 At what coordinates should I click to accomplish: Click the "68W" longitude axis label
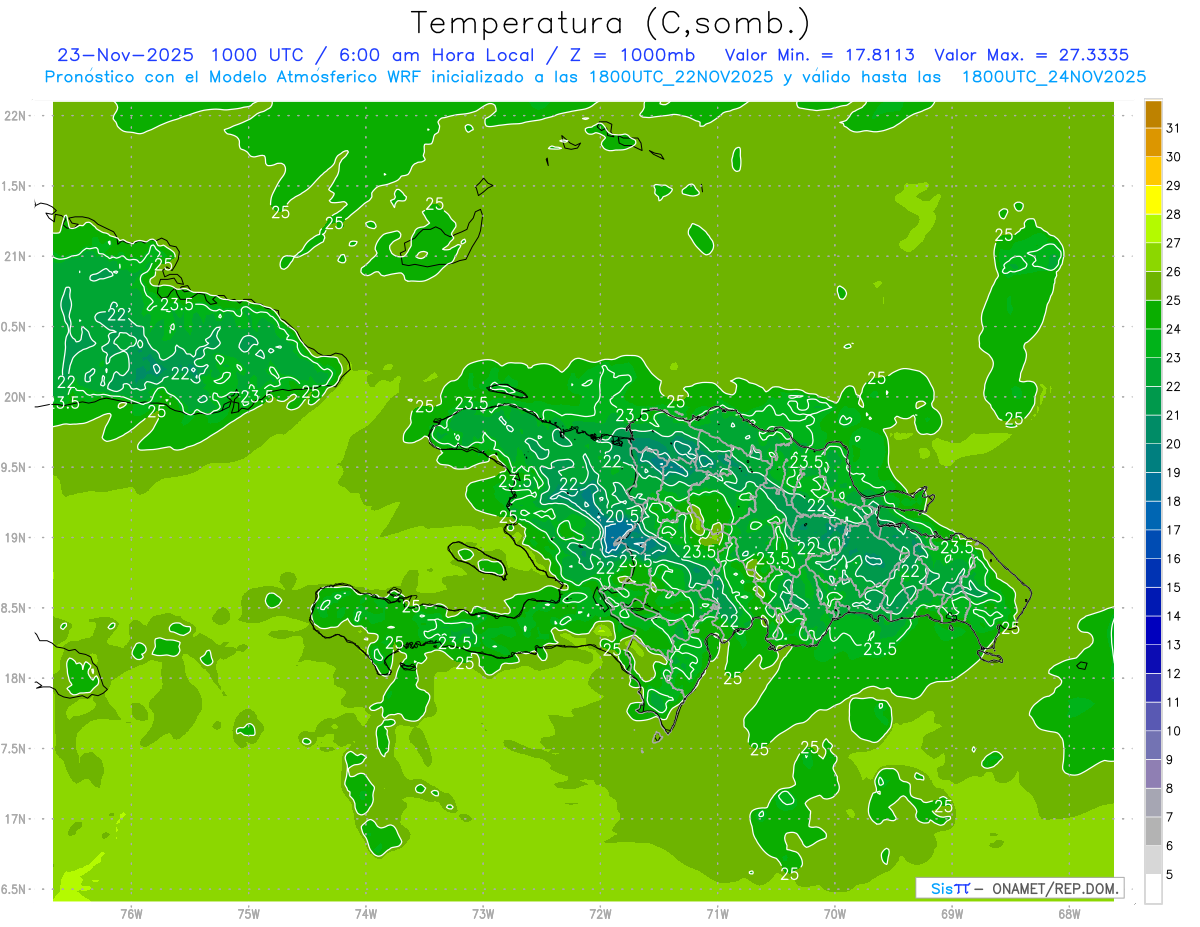1069,913
